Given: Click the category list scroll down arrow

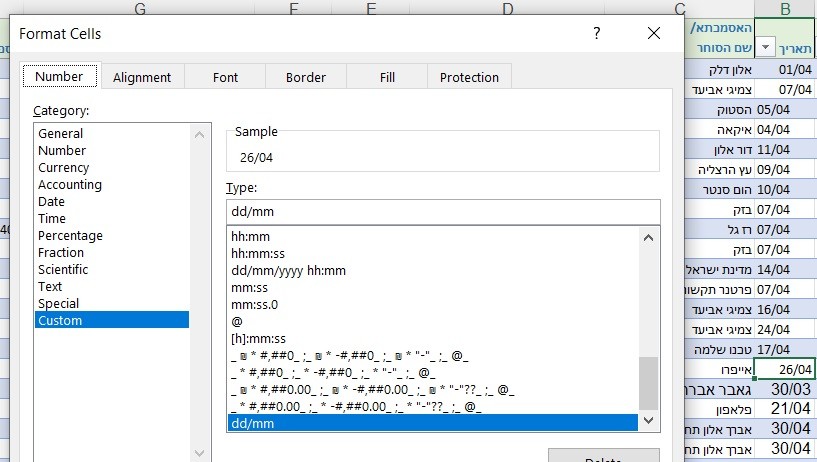Looking at the screenshot, I should (200, 454).
